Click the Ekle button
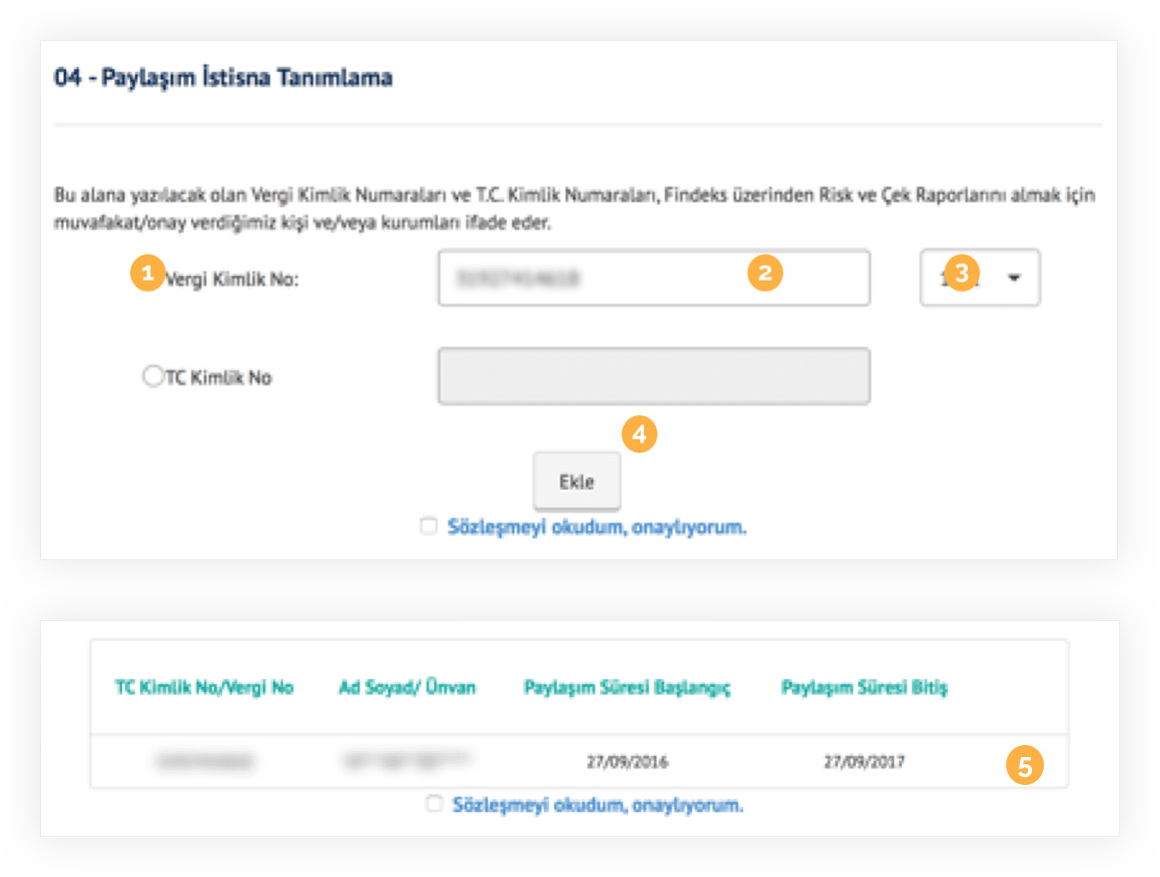This screenshot has height=877, width=1160. pyautogui.click(x=576, y=482)
